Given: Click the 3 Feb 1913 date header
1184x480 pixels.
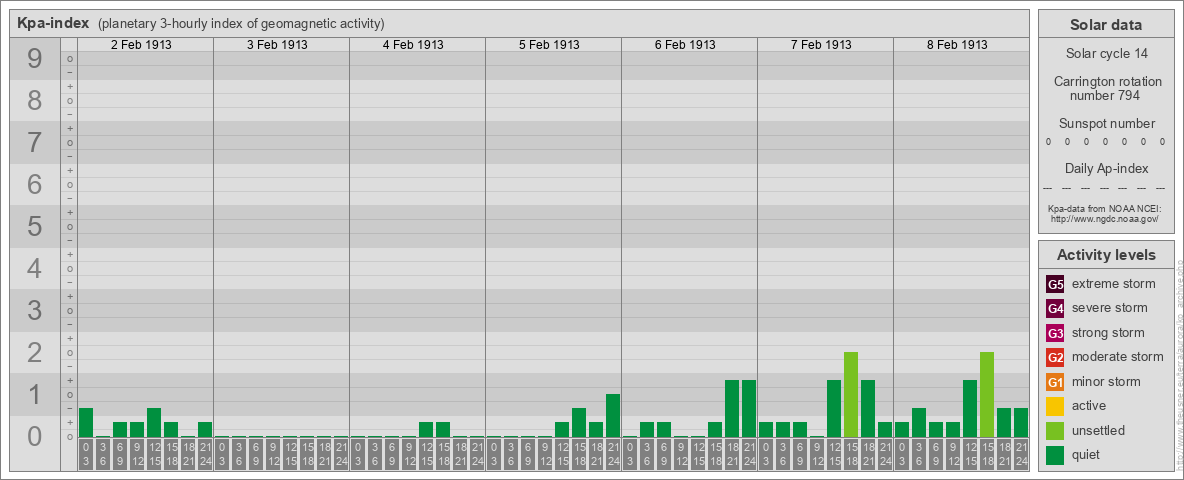Looking at the screenshot, I should pos(277,45).
